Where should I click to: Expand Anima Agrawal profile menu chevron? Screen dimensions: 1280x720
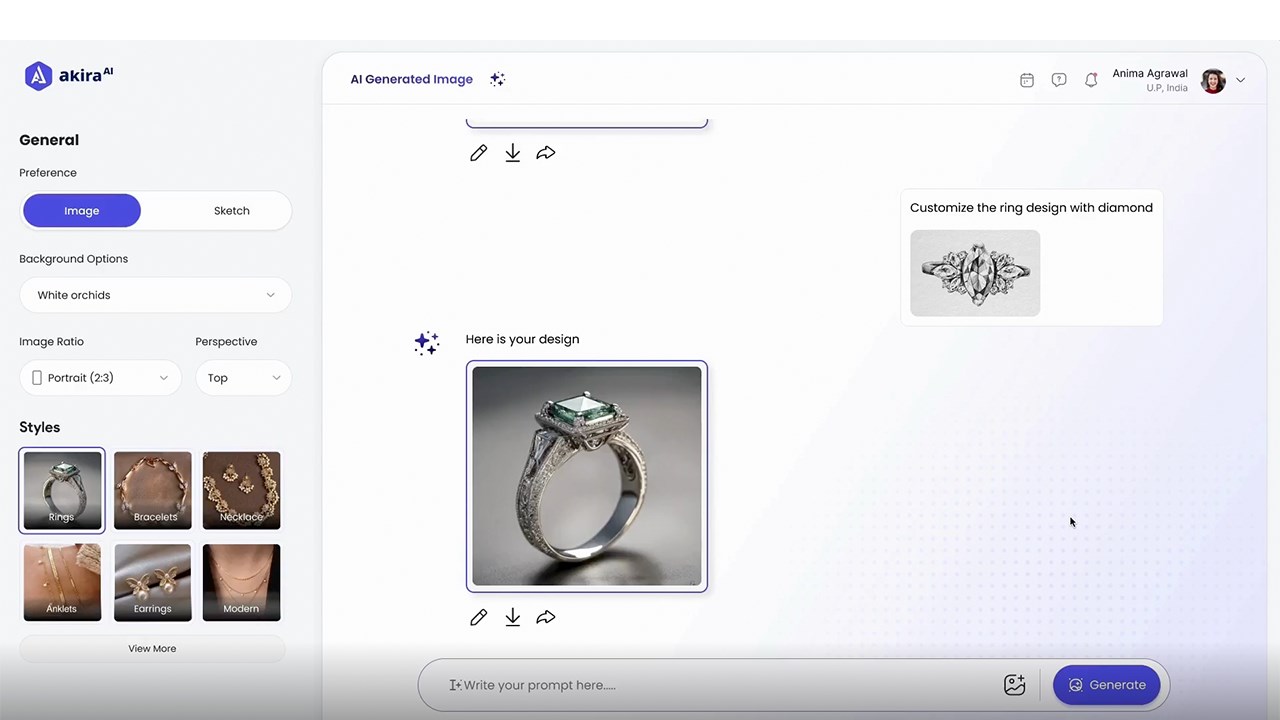[1240, 80]
